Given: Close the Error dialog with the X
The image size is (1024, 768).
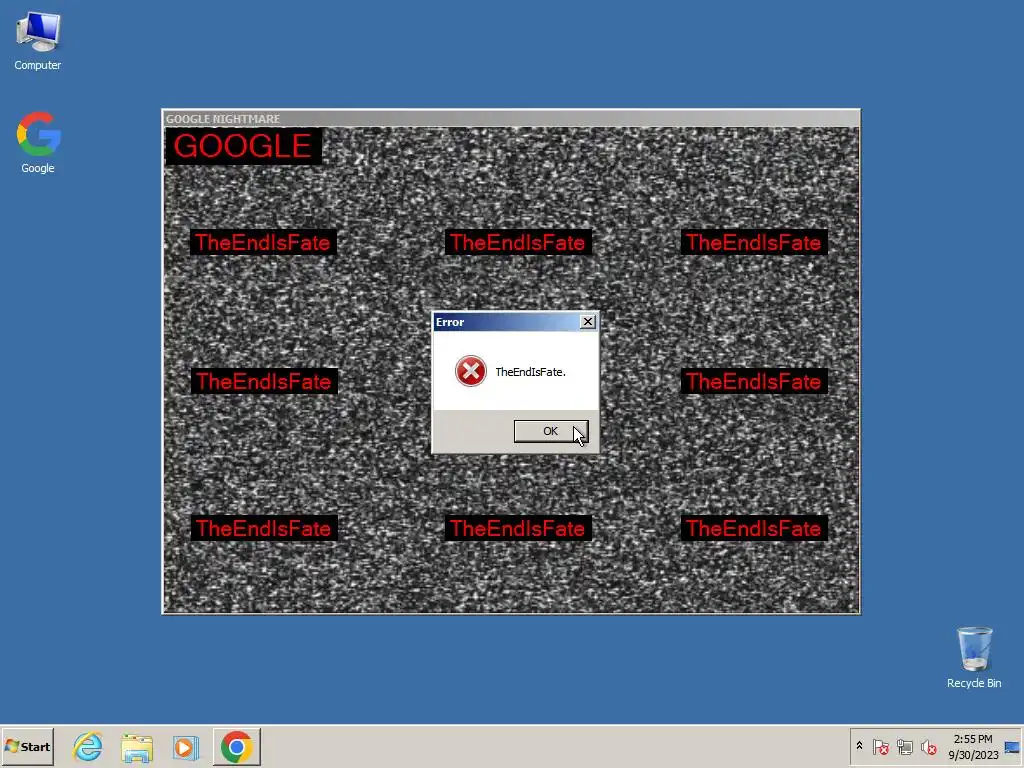Looking at the screenshot, I should 588,322.
